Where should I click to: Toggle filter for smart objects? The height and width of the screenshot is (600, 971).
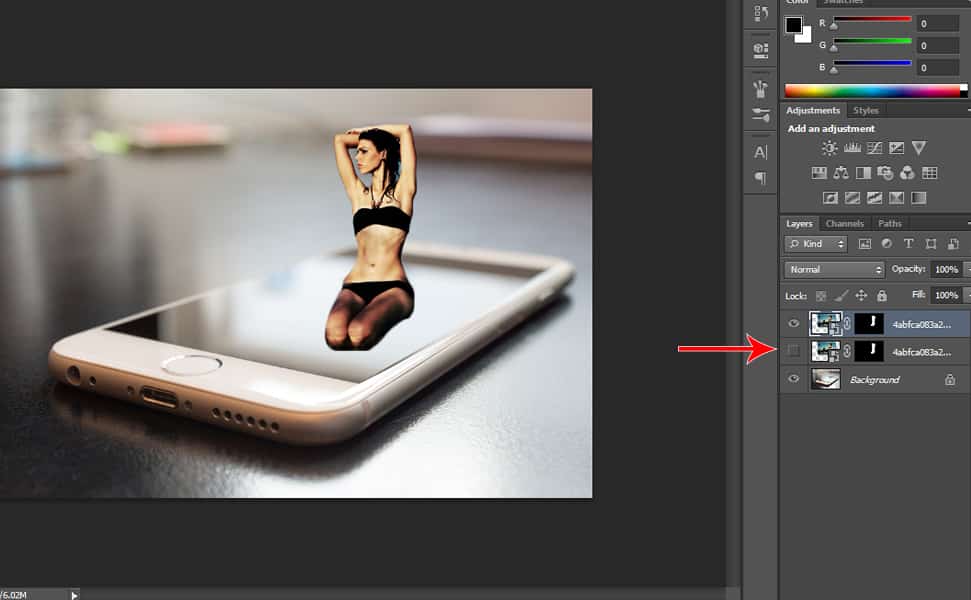pyautogui.click(x=953, y=244)
